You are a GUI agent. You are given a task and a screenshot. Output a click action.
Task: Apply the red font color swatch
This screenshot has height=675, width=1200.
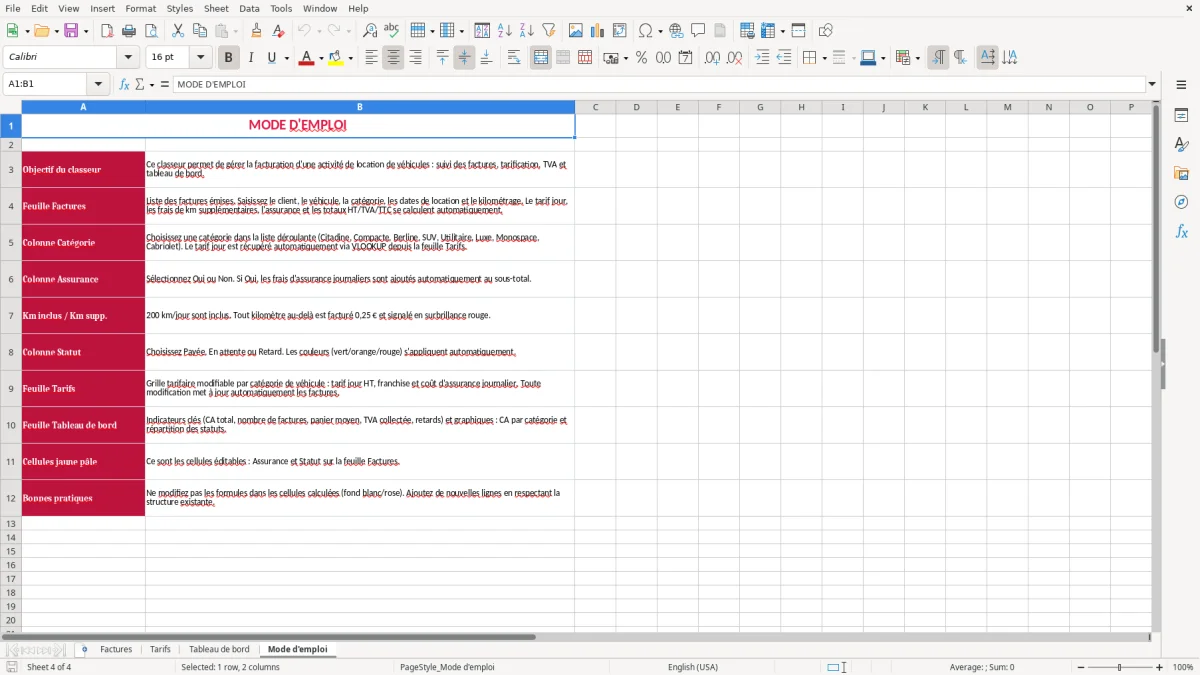pyautogui.click(x=305, y=58)
